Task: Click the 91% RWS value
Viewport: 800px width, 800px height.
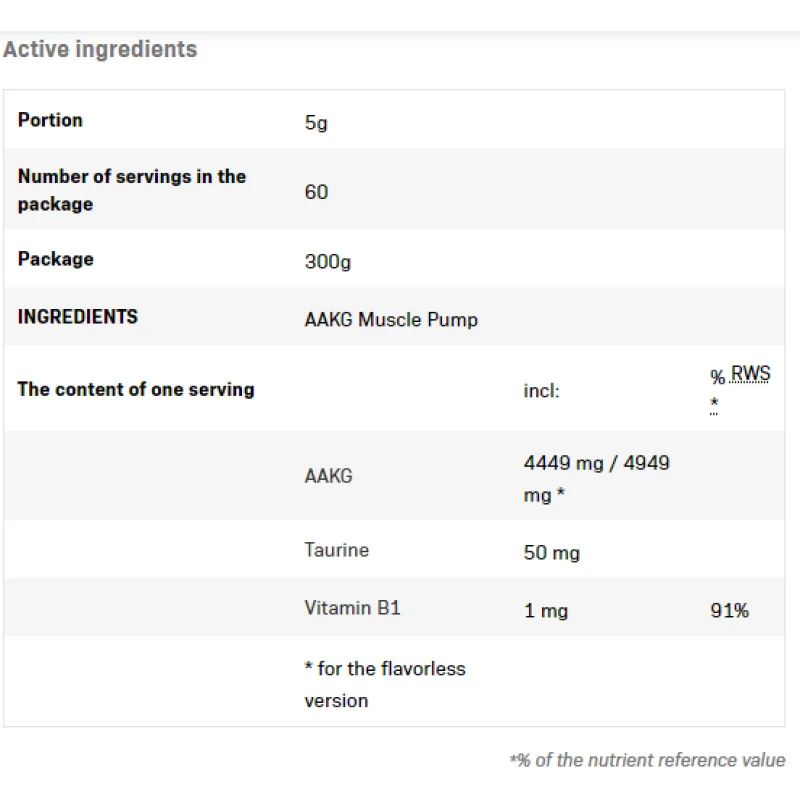Action: click(729, 610)
